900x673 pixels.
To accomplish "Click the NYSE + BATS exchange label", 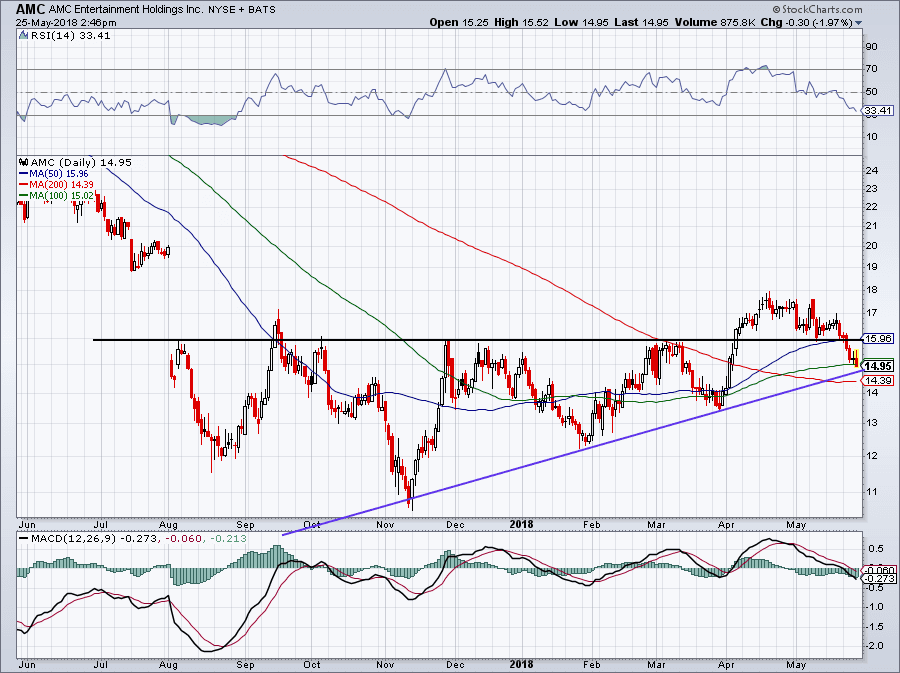I will (241, 9).
